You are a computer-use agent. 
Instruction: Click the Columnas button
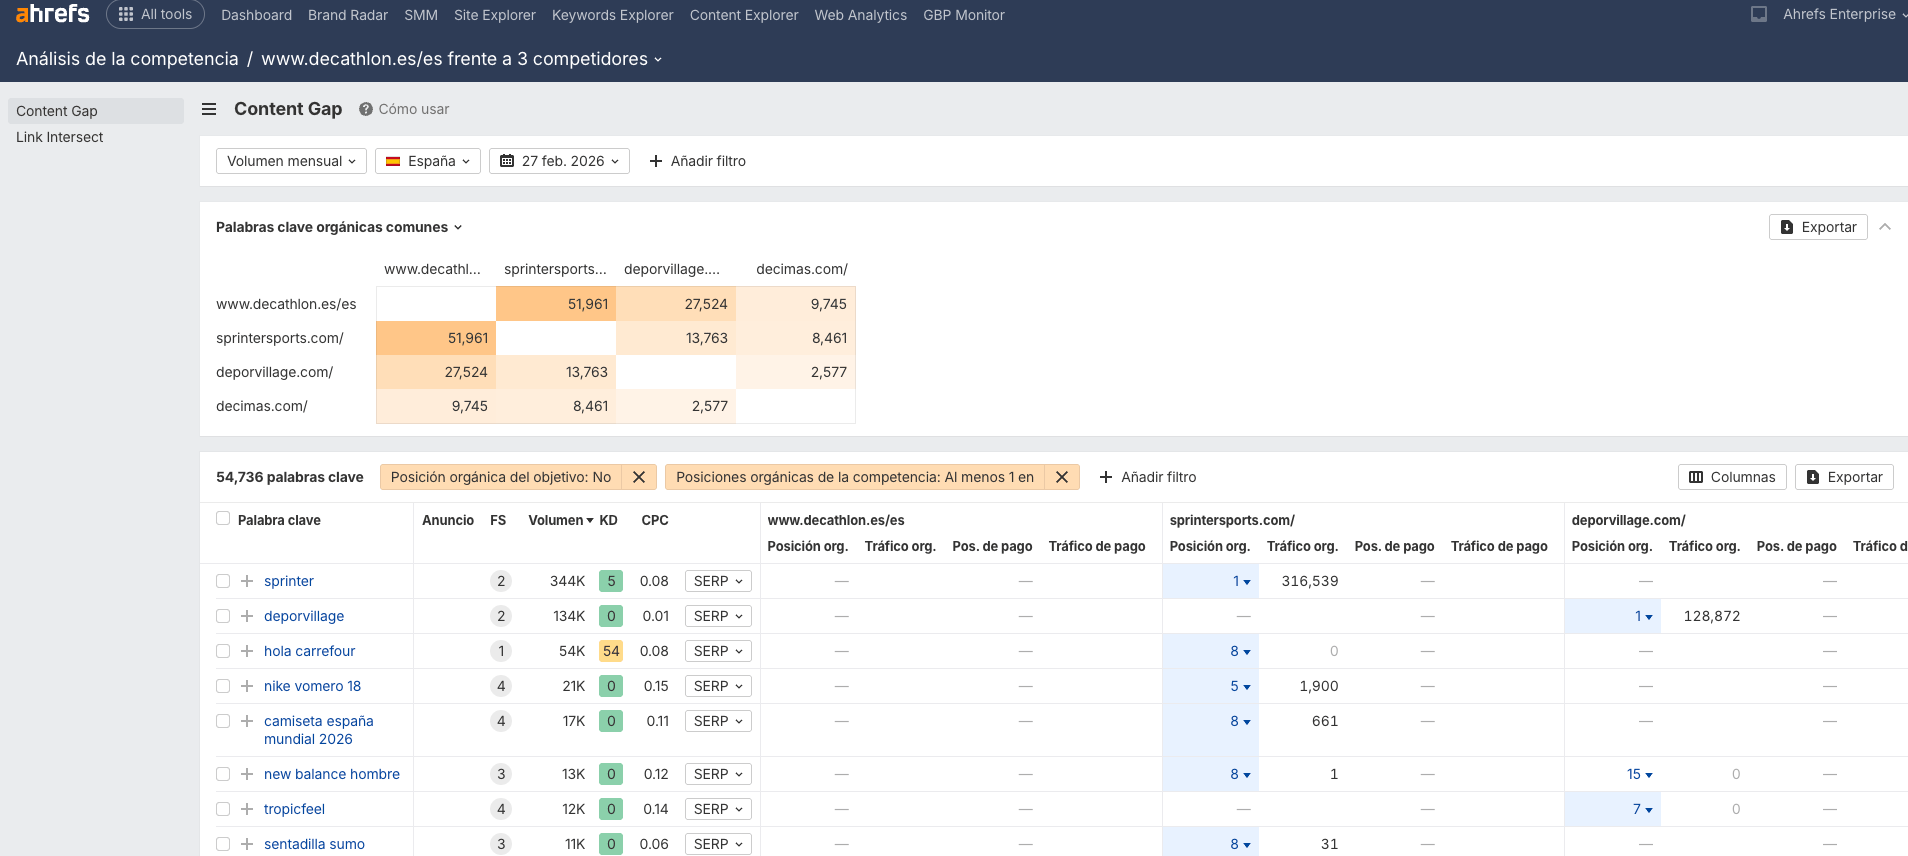coord(1732,477)
